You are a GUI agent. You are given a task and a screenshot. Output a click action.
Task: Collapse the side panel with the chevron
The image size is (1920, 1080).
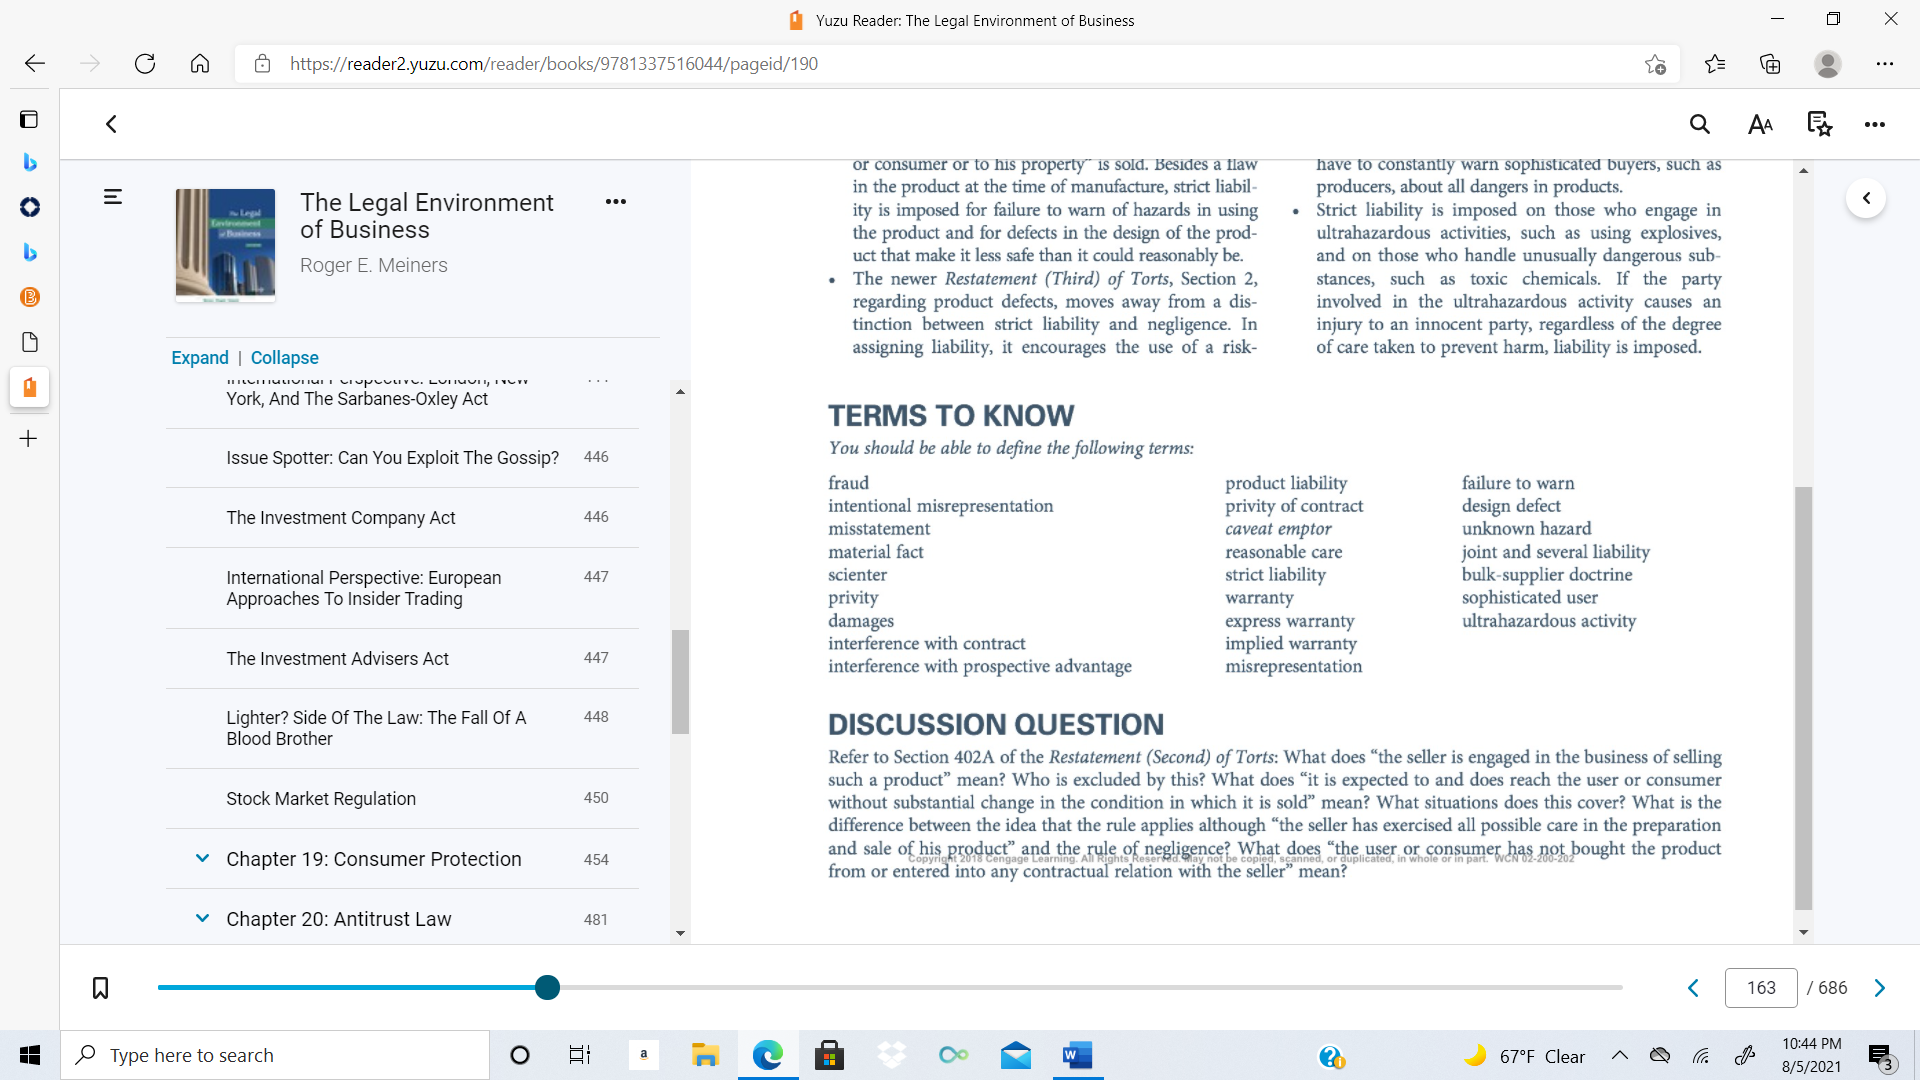[1866, 198]
